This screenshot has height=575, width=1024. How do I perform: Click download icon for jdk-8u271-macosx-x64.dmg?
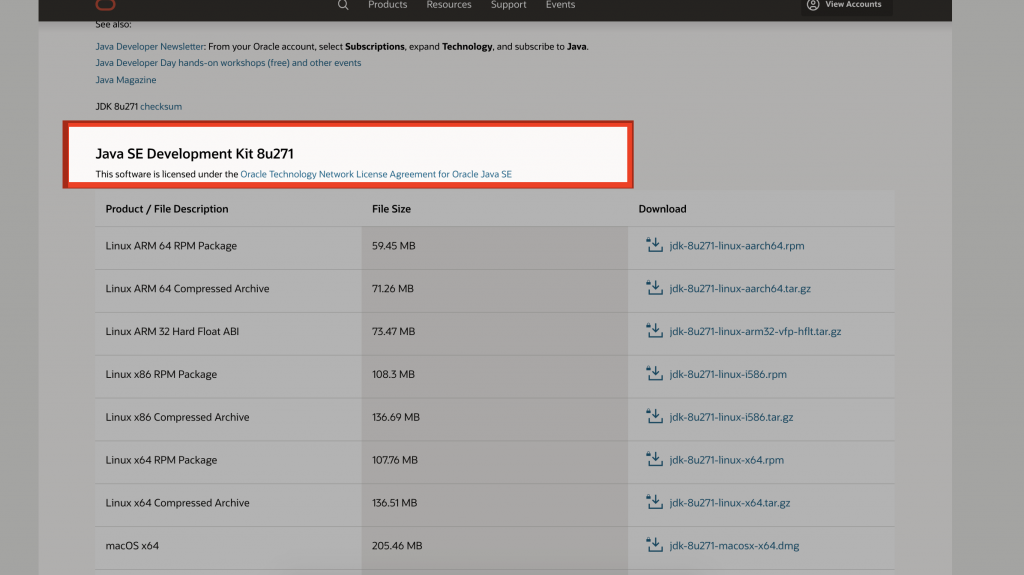(x=654, y=545)
